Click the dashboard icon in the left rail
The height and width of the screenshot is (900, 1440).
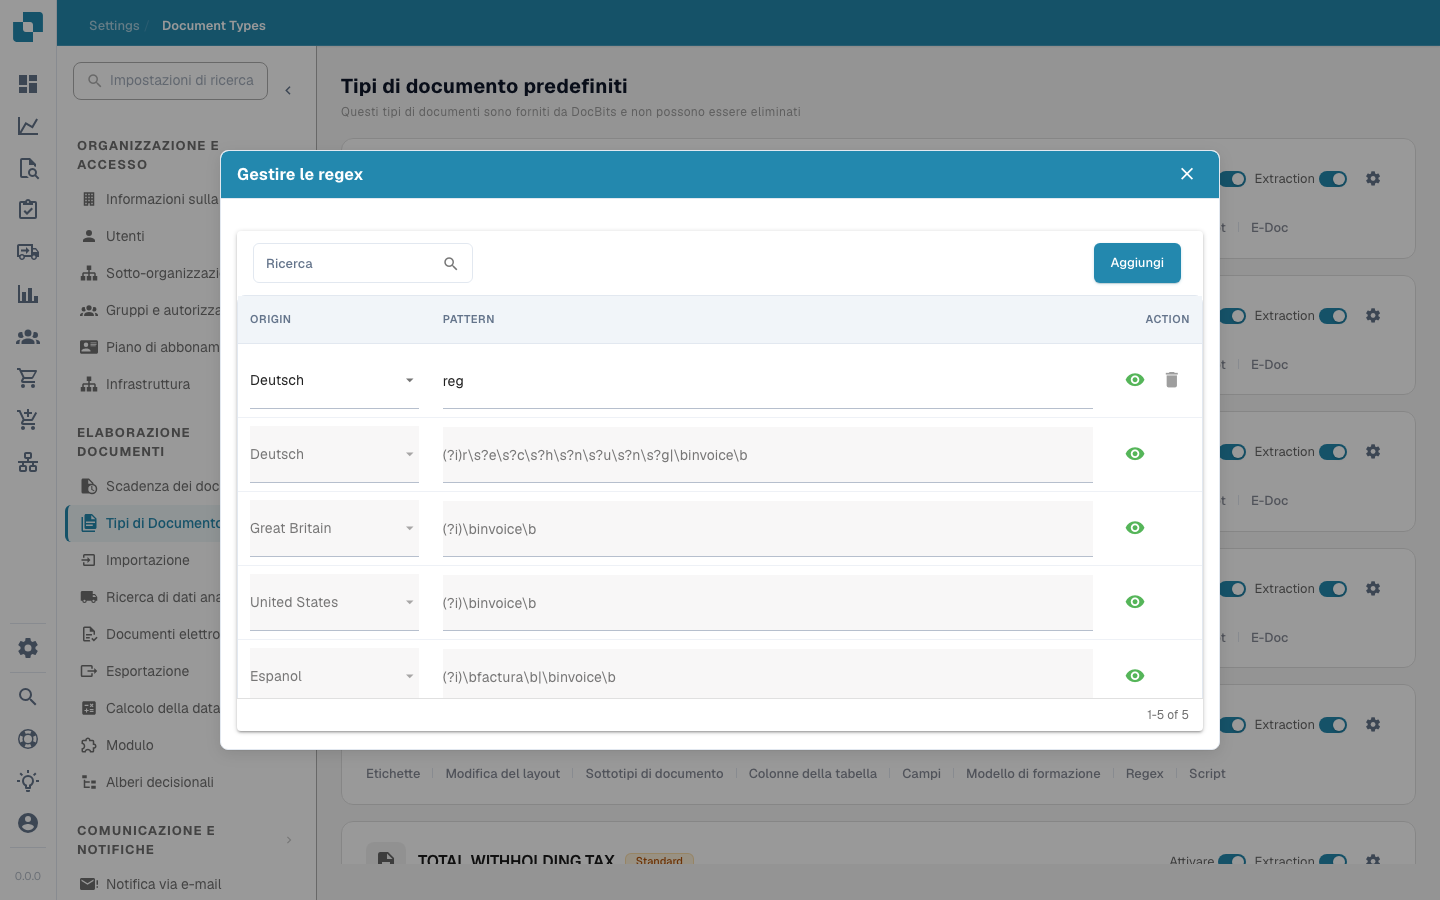click(28, 84)
